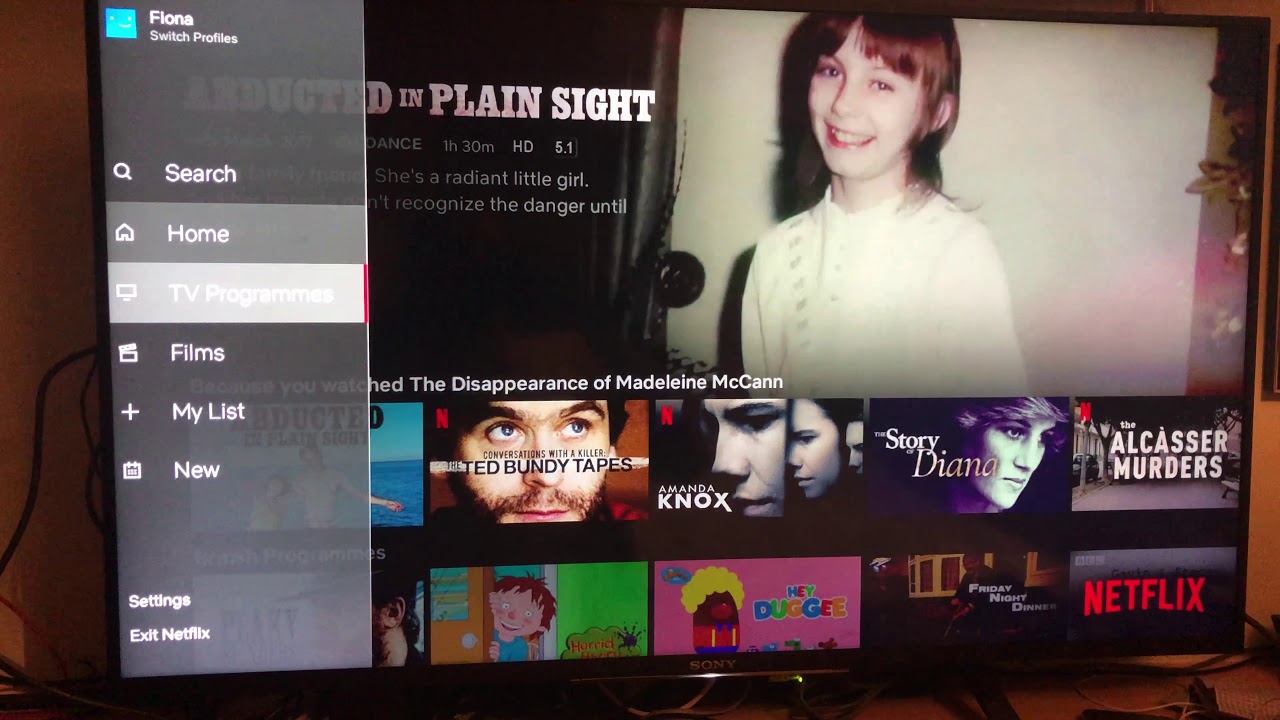1280x720 pixels.
Task: Open the Amanda Knox thumbnail
Action: (x=758, y=456)
